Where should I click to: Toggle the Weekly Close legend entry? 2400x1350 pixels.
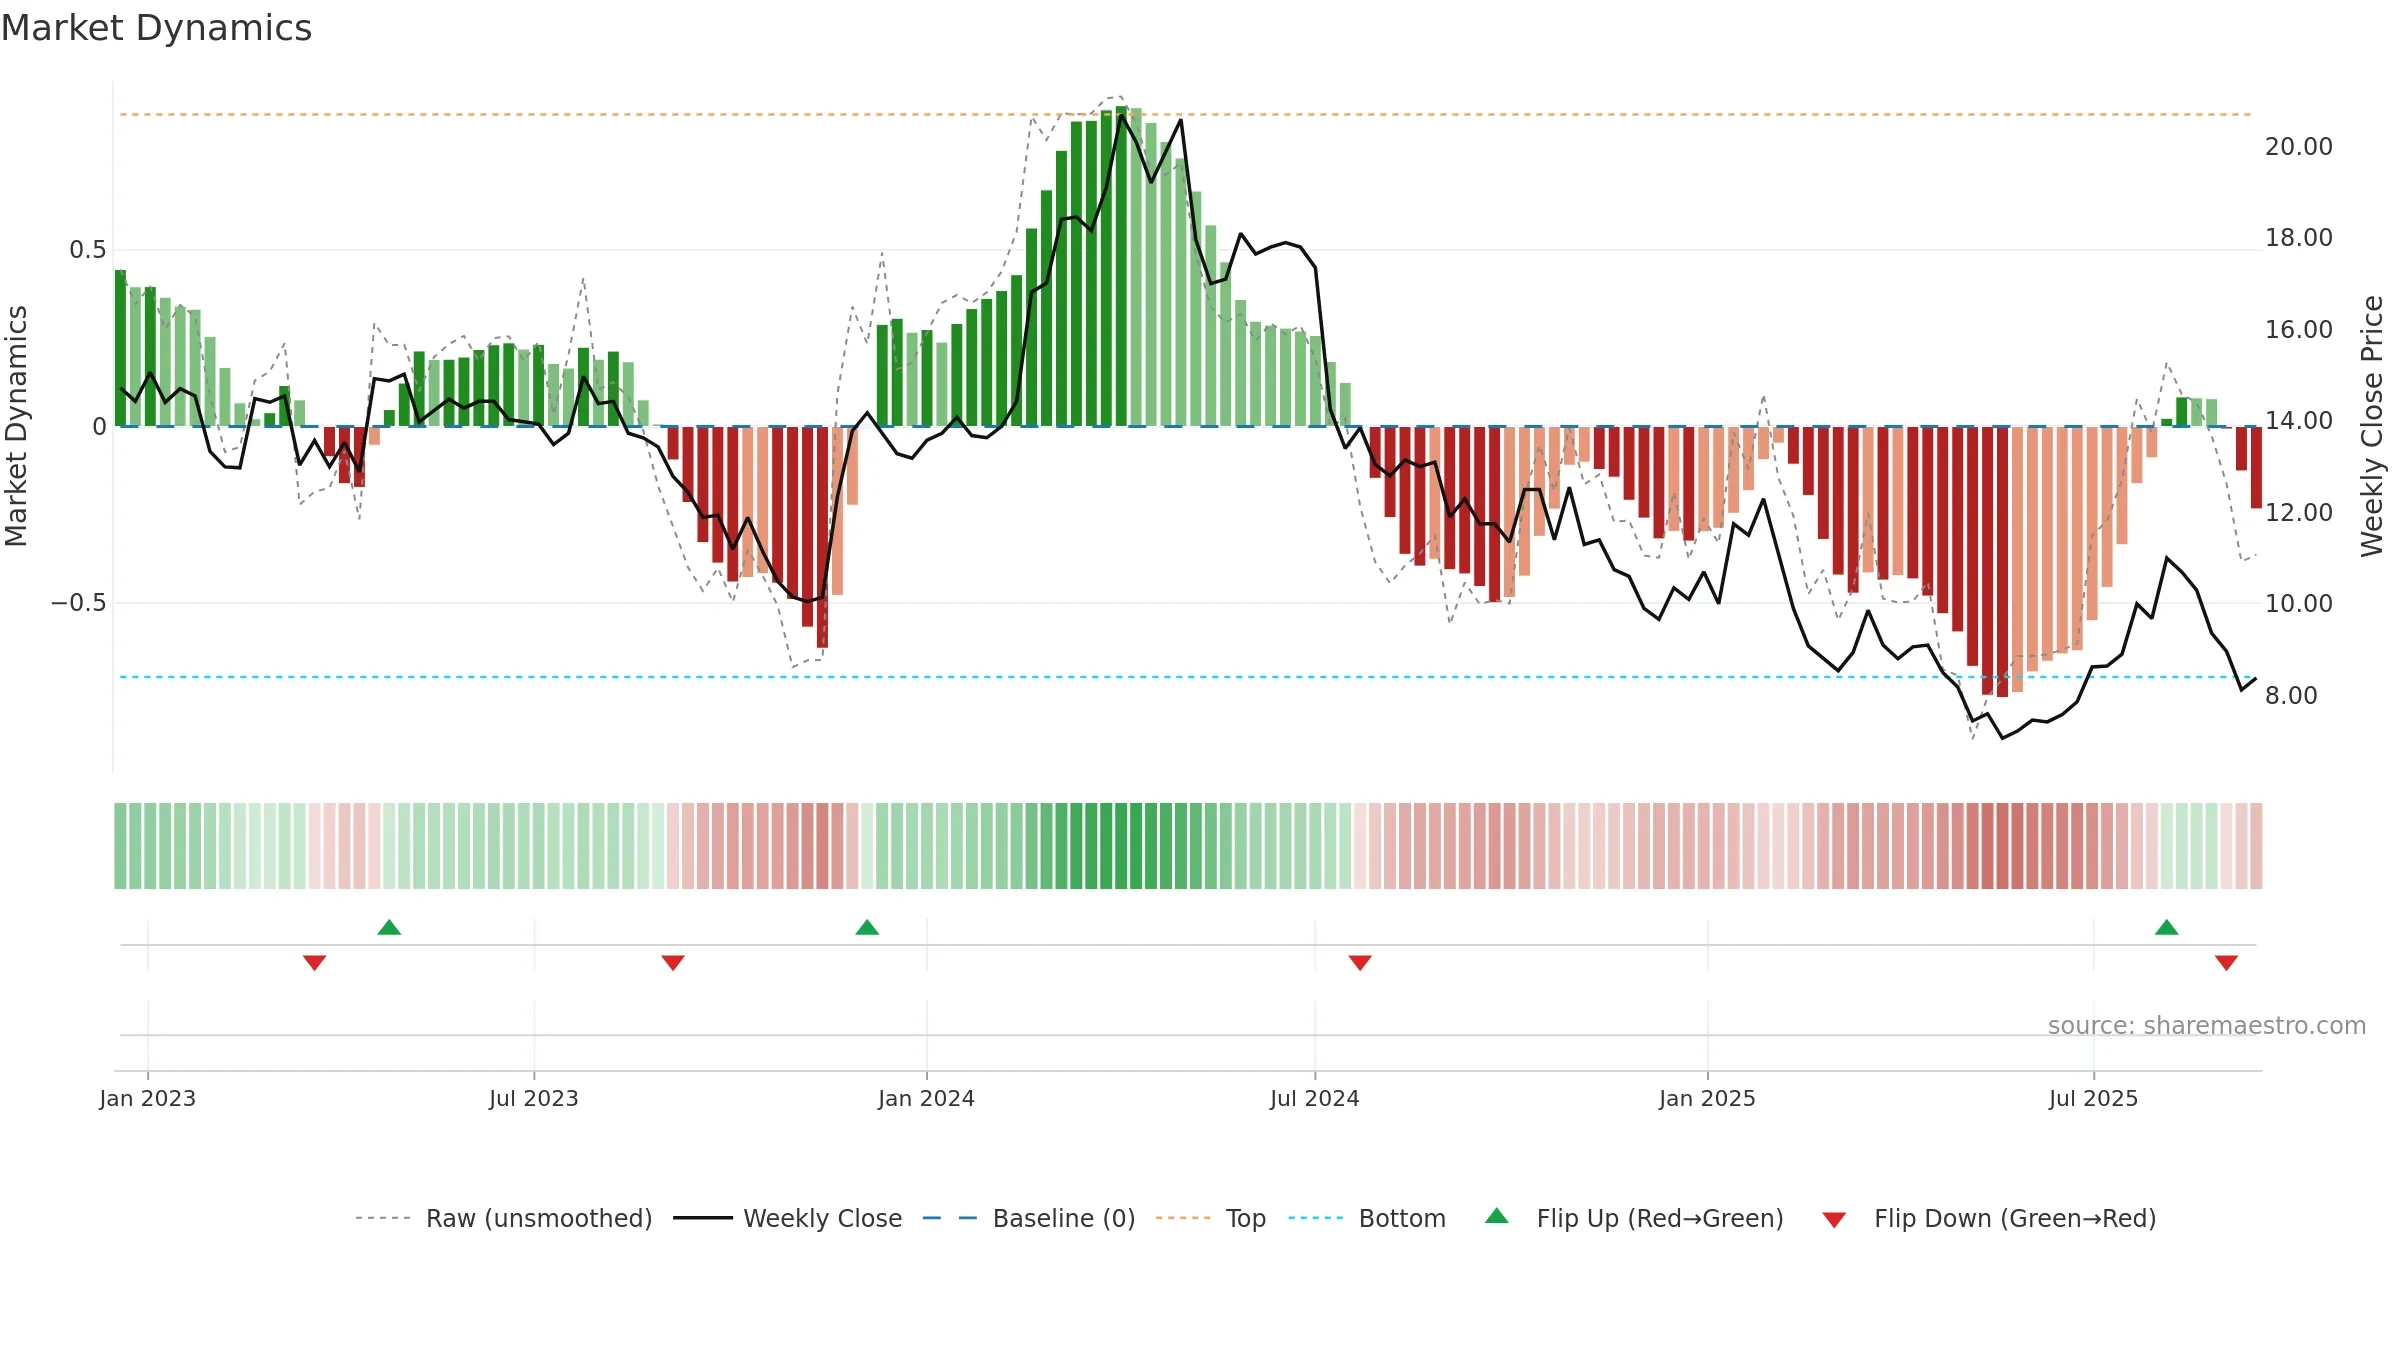[x=788, y=1218]
